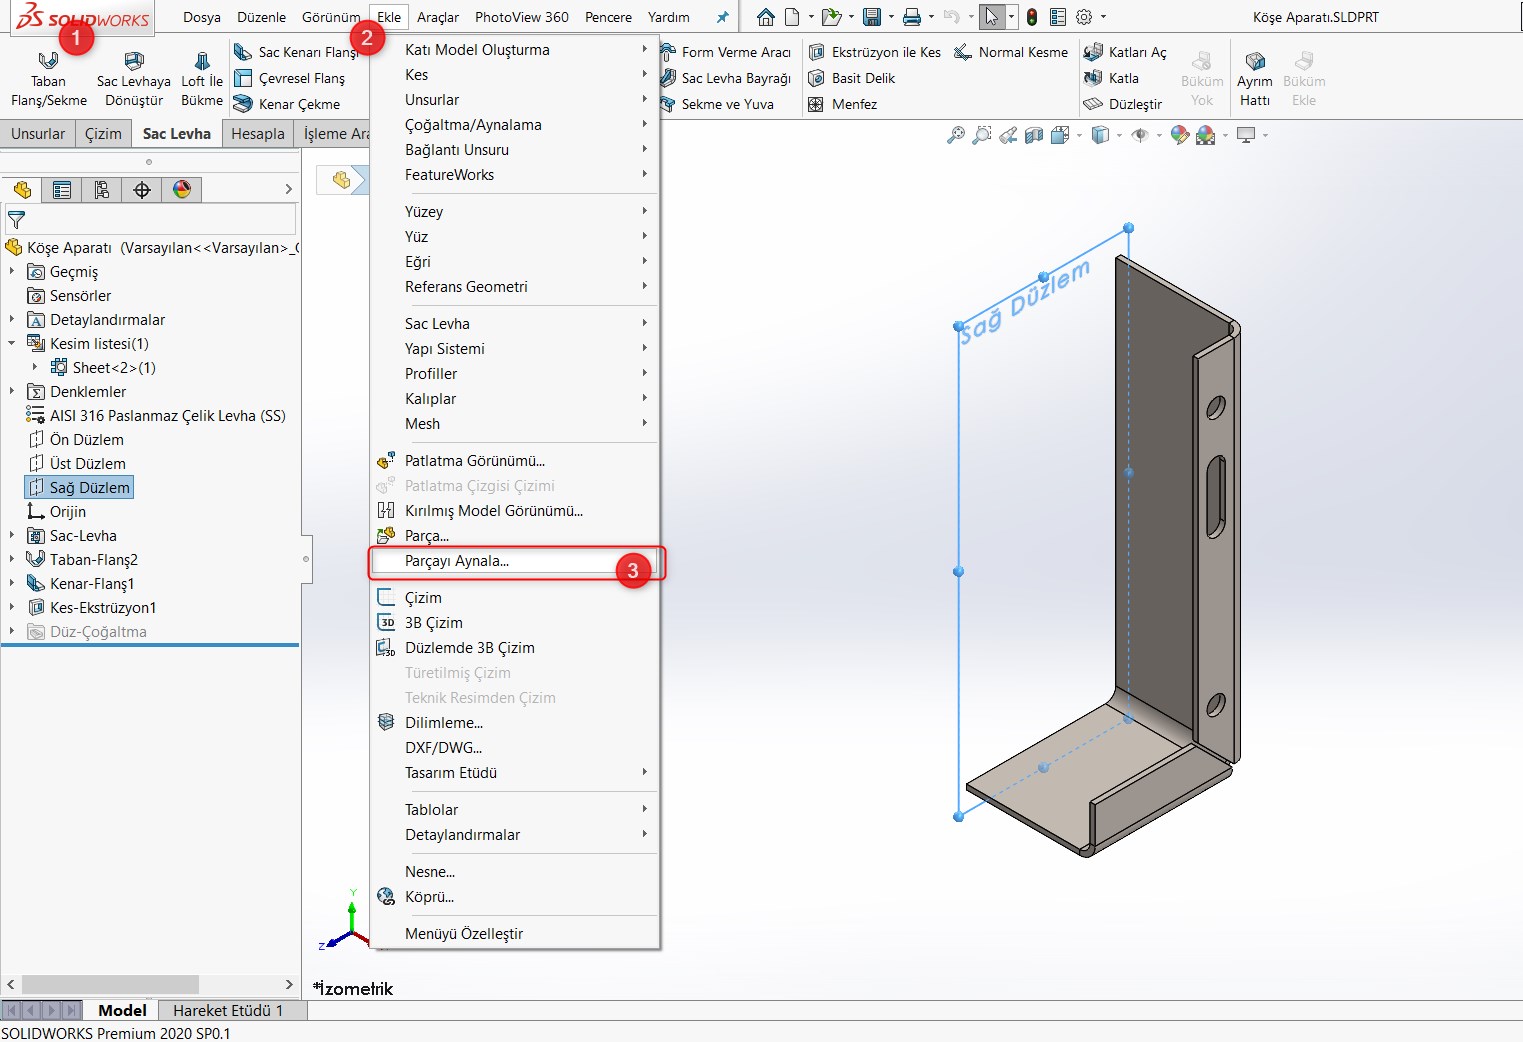The width and height of the screenshot is (1523, 1042).
Task: Select Sac Levhaya Dönüştür tool
Action: pos(134,78)
